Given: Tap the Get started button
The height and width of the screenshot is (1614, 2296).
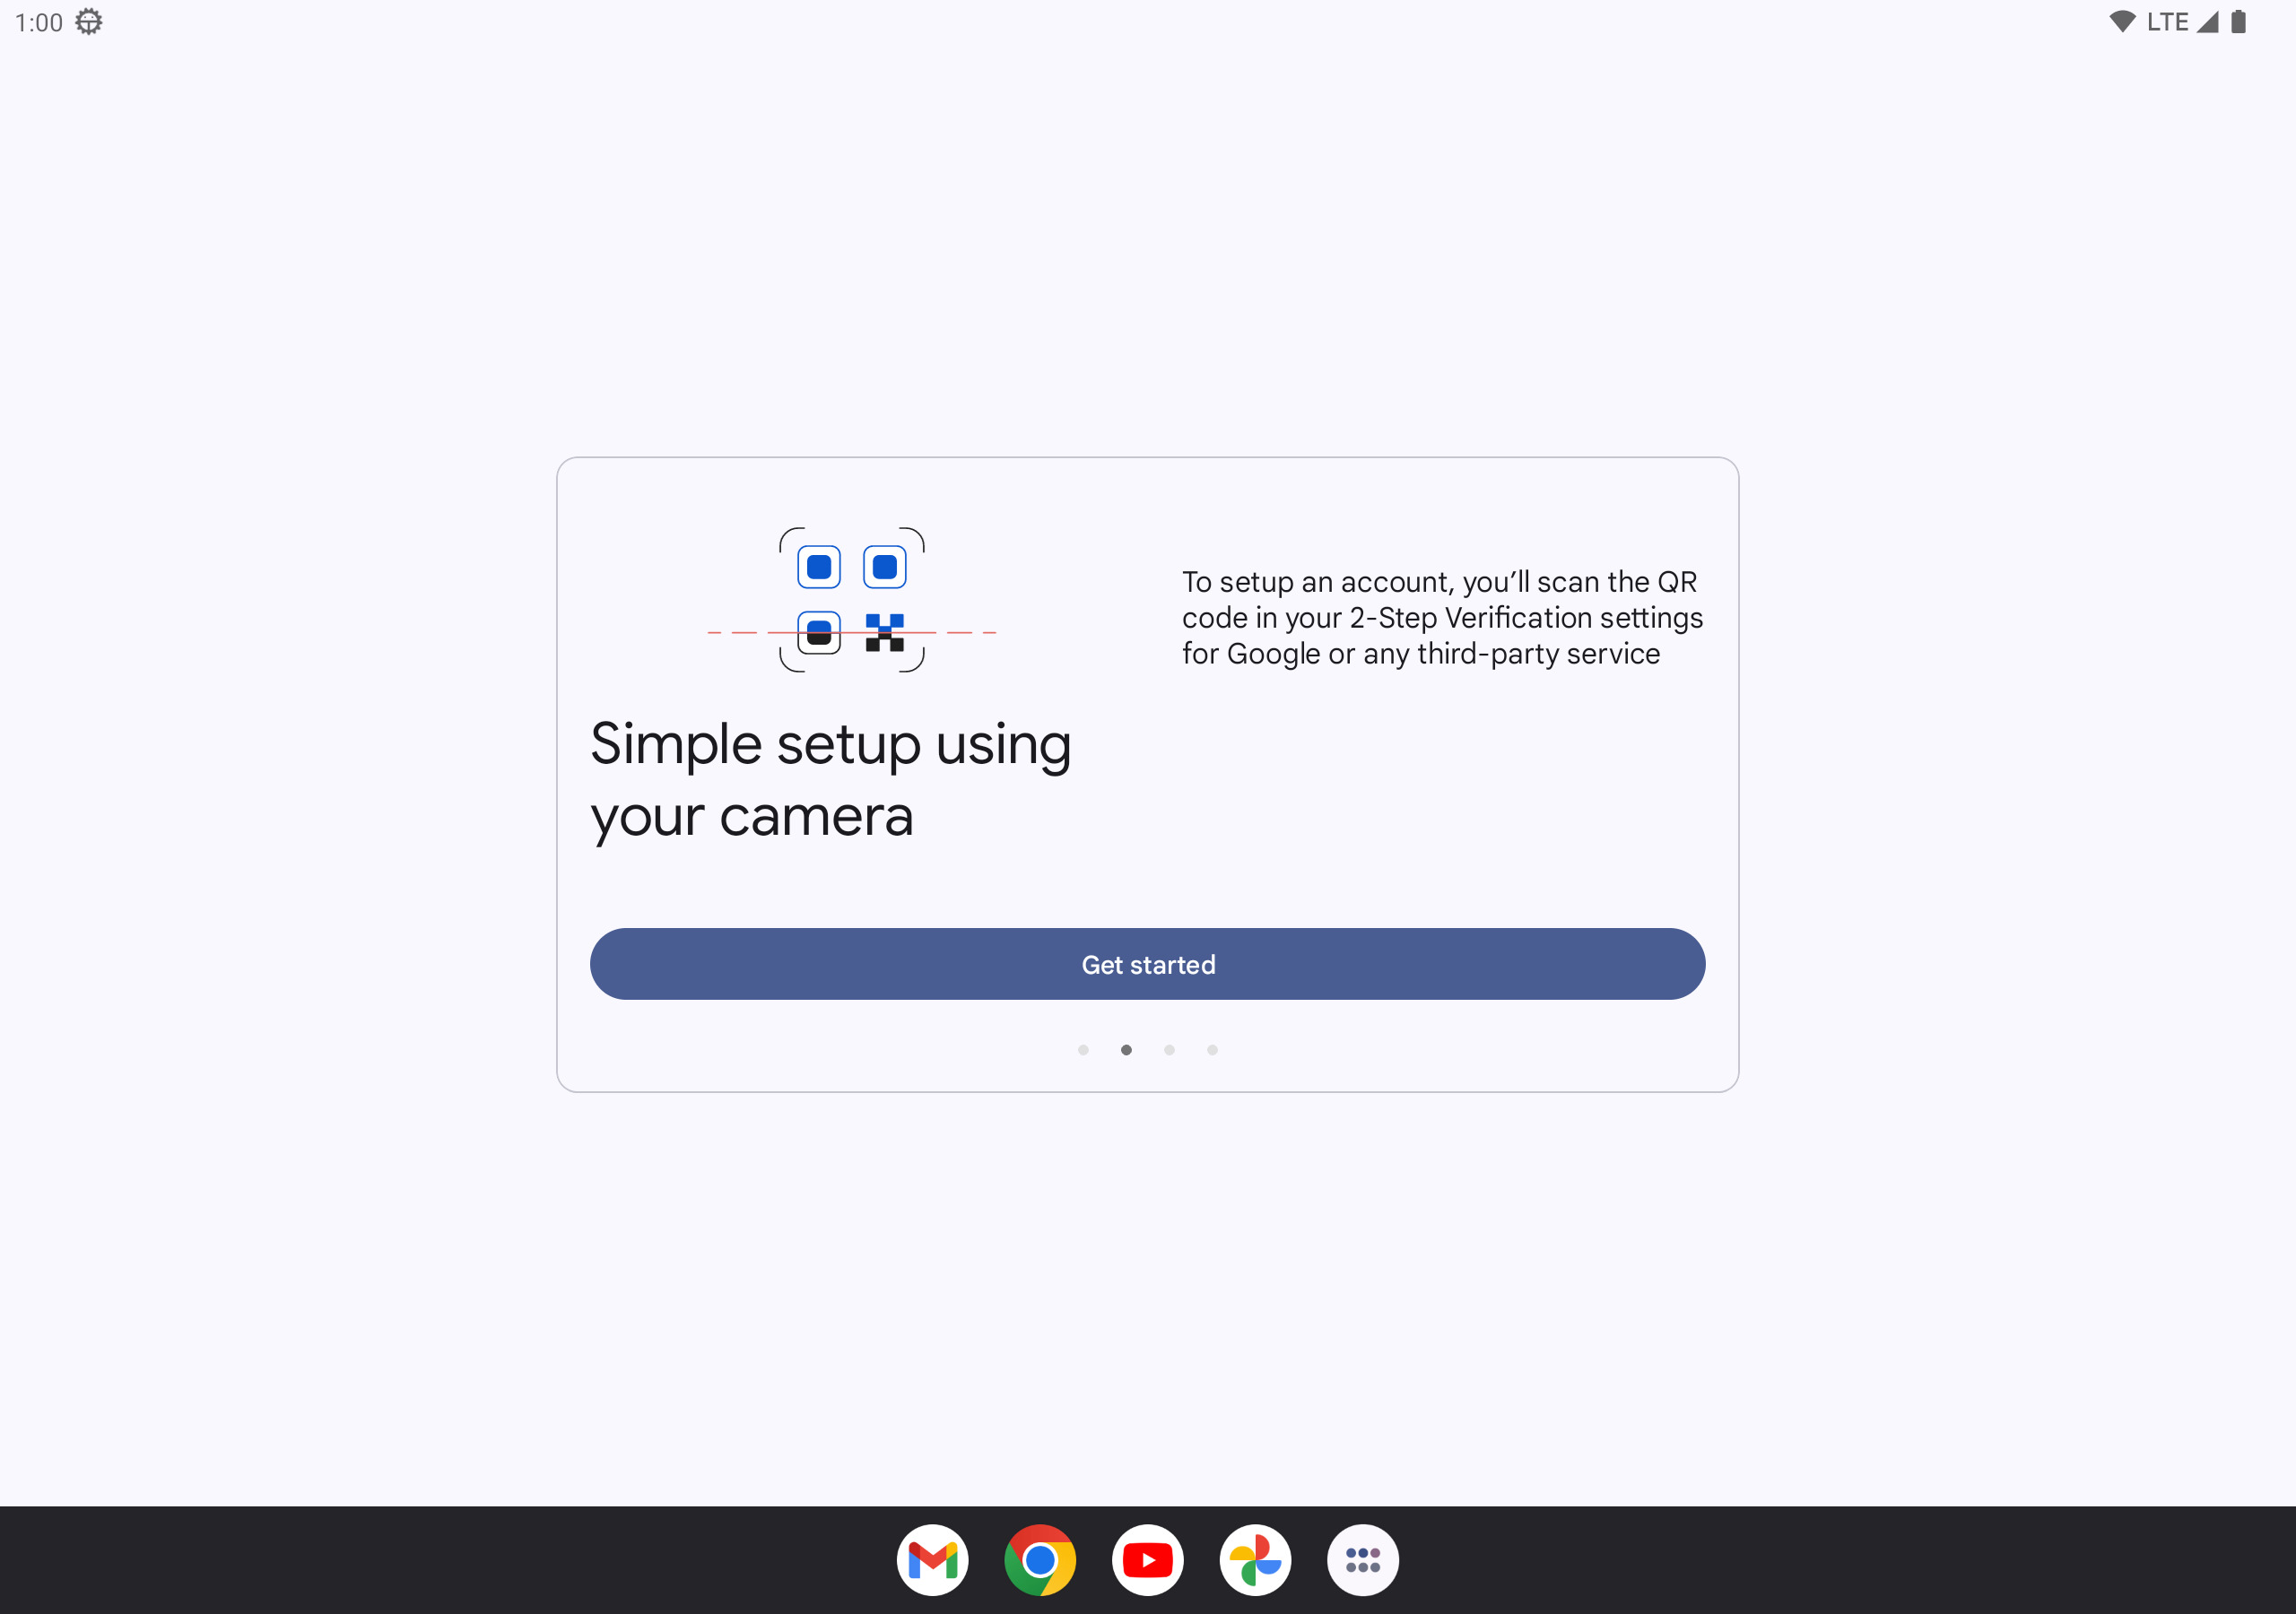Looking at the screenshot, I should click(x=1147, y=964).
